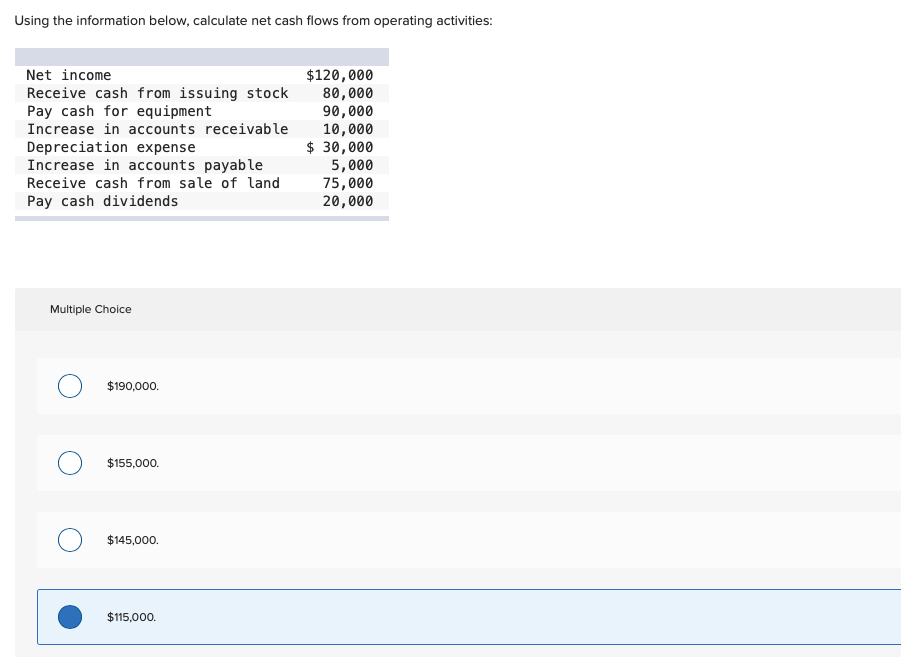Click the $115,000 answer text
901x657 pixels.
[131, 617]
